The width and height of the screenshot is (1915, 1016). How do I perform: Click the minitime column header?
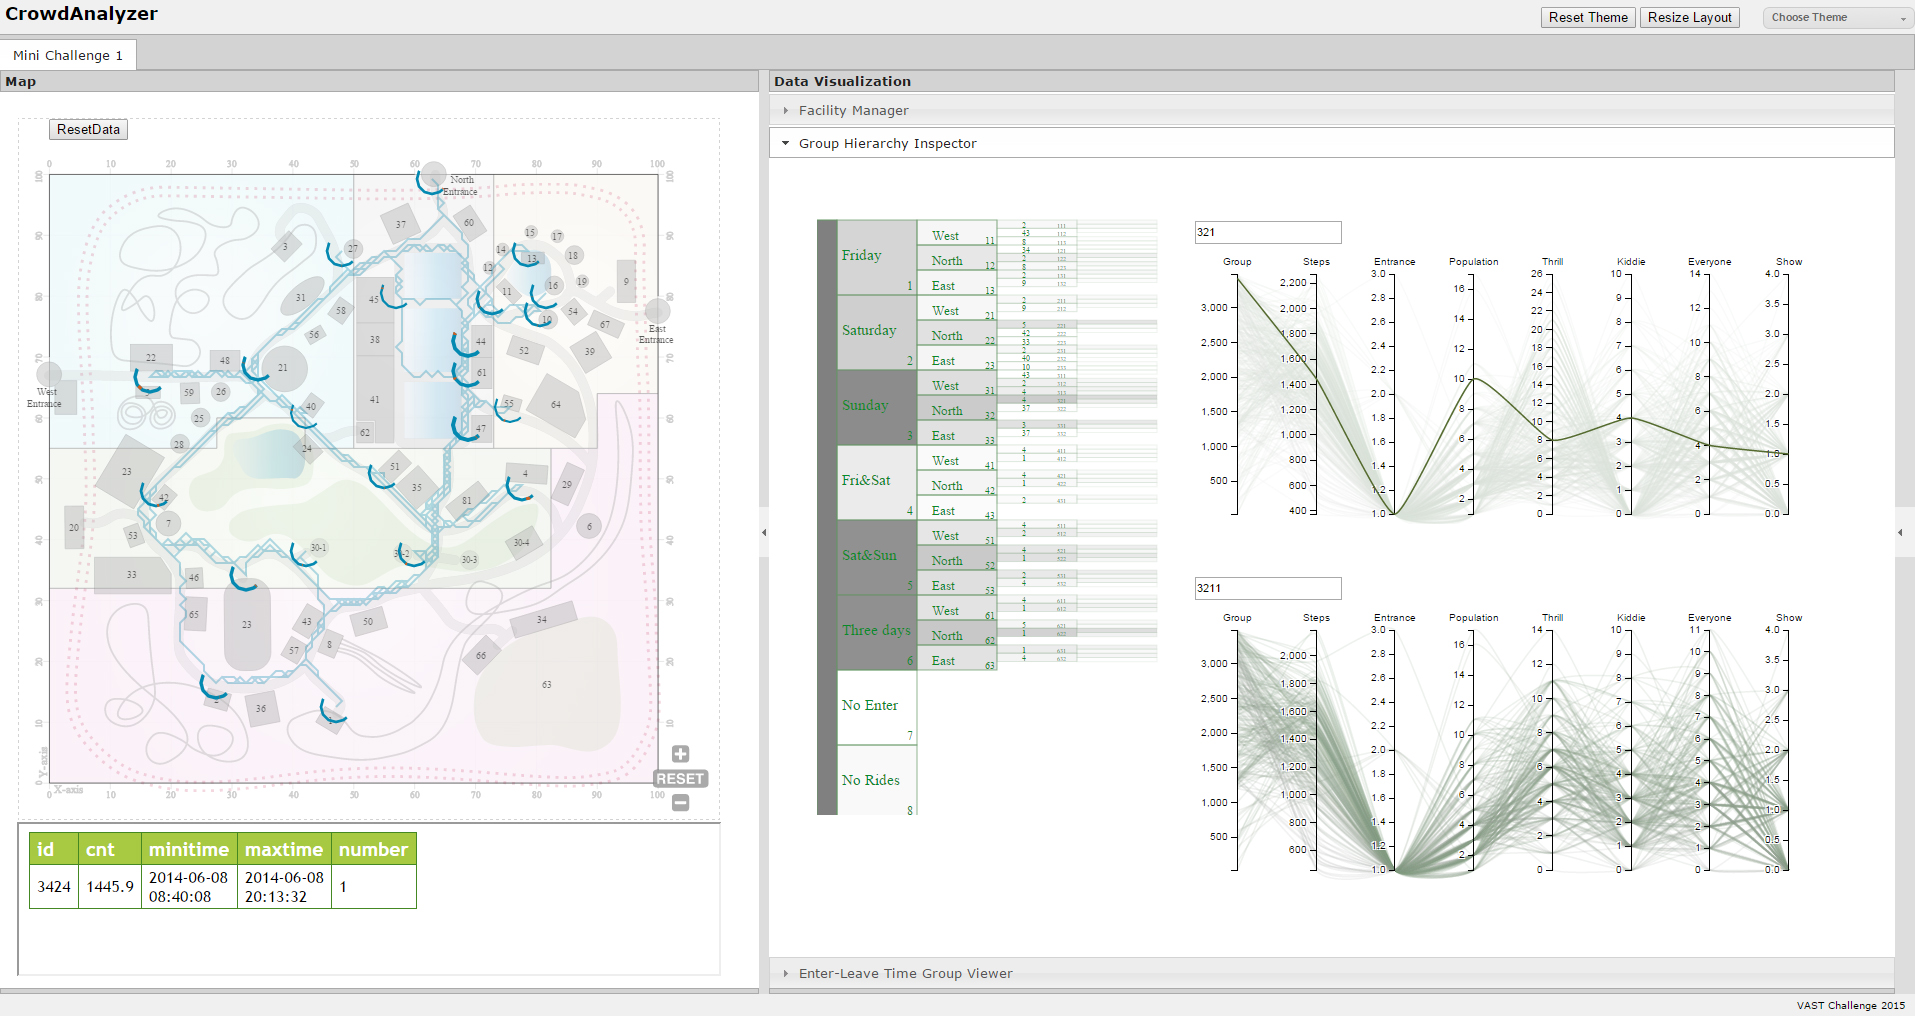[189, 849]
